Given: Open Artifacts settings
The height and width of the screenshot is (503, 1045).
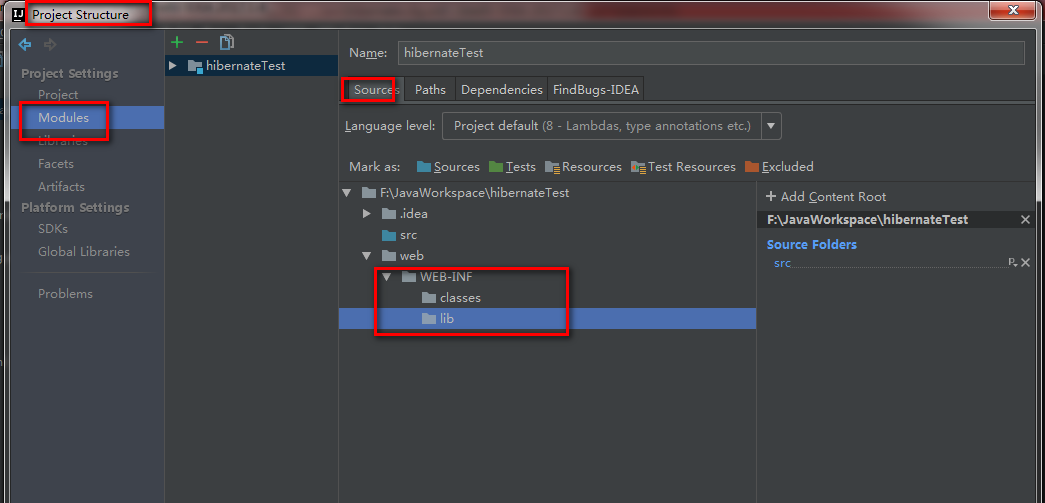Looking at the screenshot, I should tap(61, 187).
